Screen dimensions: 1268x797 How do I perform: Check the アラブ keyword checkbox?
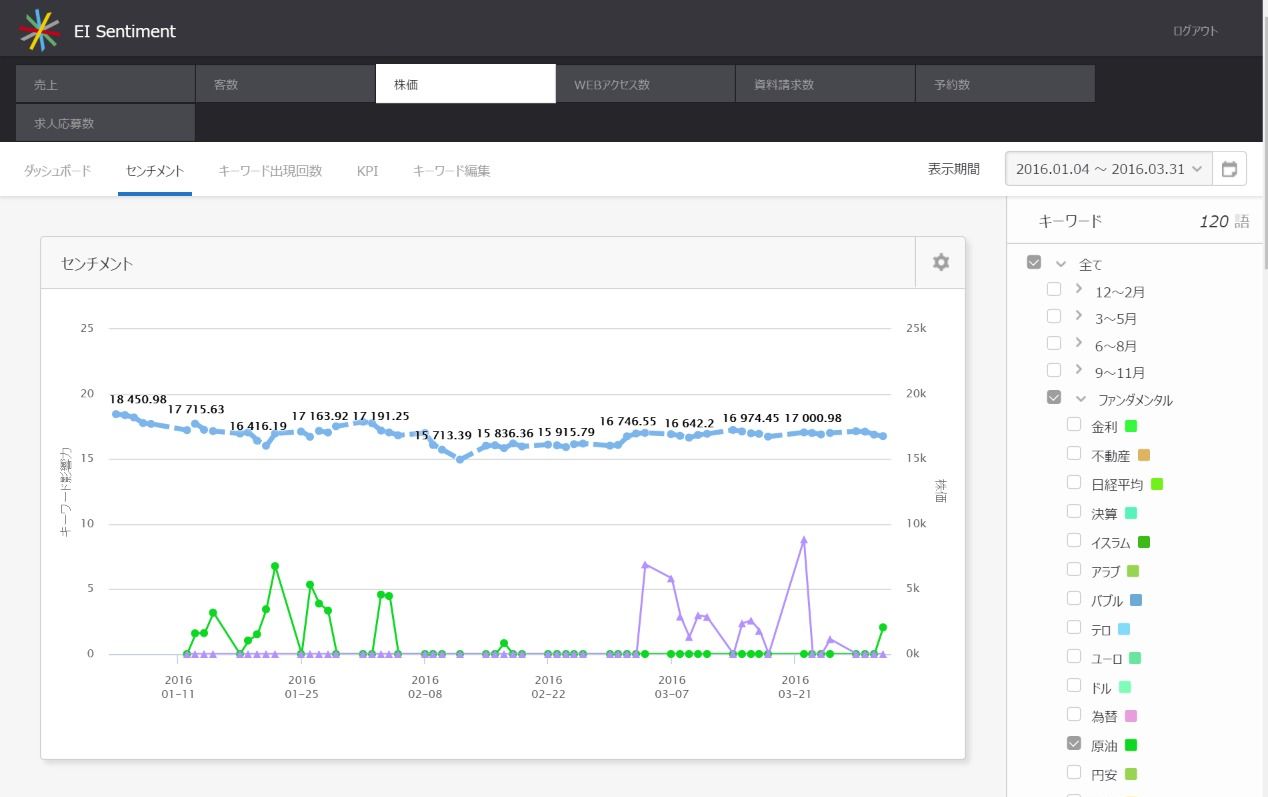click(x=1074, y=569)
